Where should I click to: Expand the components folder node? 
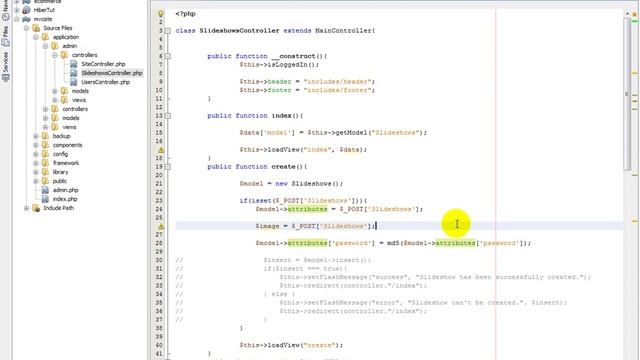[36, 145]
